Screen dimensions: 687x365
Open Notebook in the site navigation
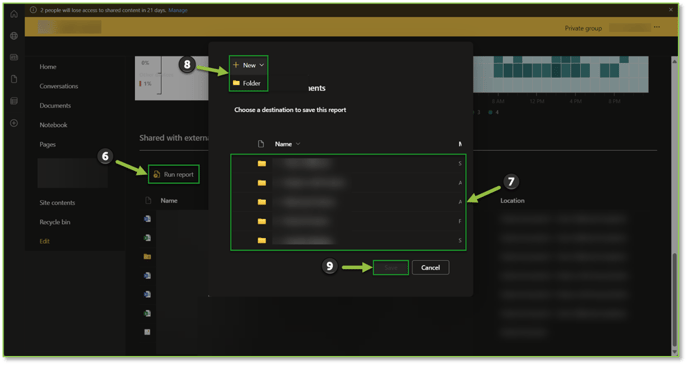coord(53,125)
